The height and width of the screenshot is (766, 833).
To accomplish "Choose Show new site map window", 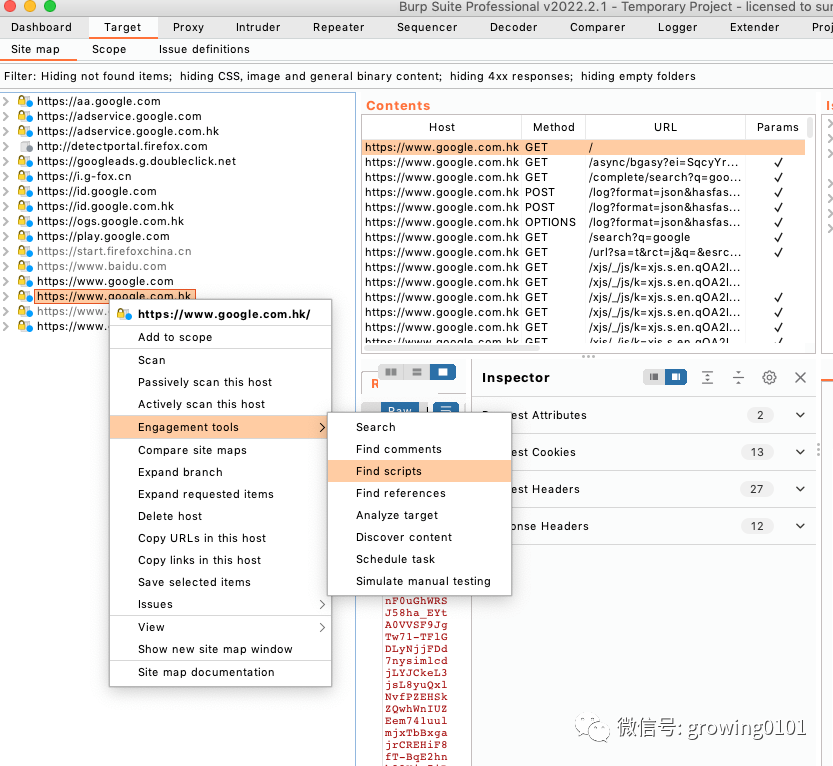I will [x=220, y=649].
